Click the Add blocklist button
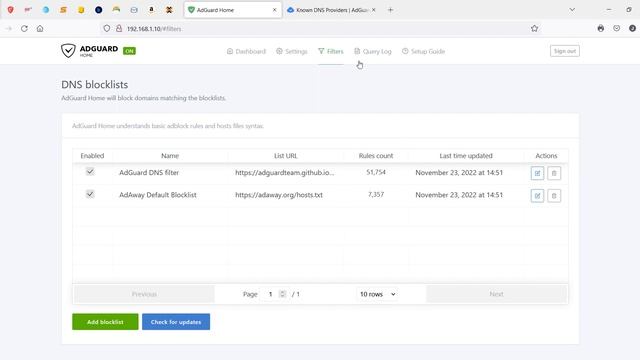This screenshot has width=640, height=360. pyautogui.click(x=105, y=322)
